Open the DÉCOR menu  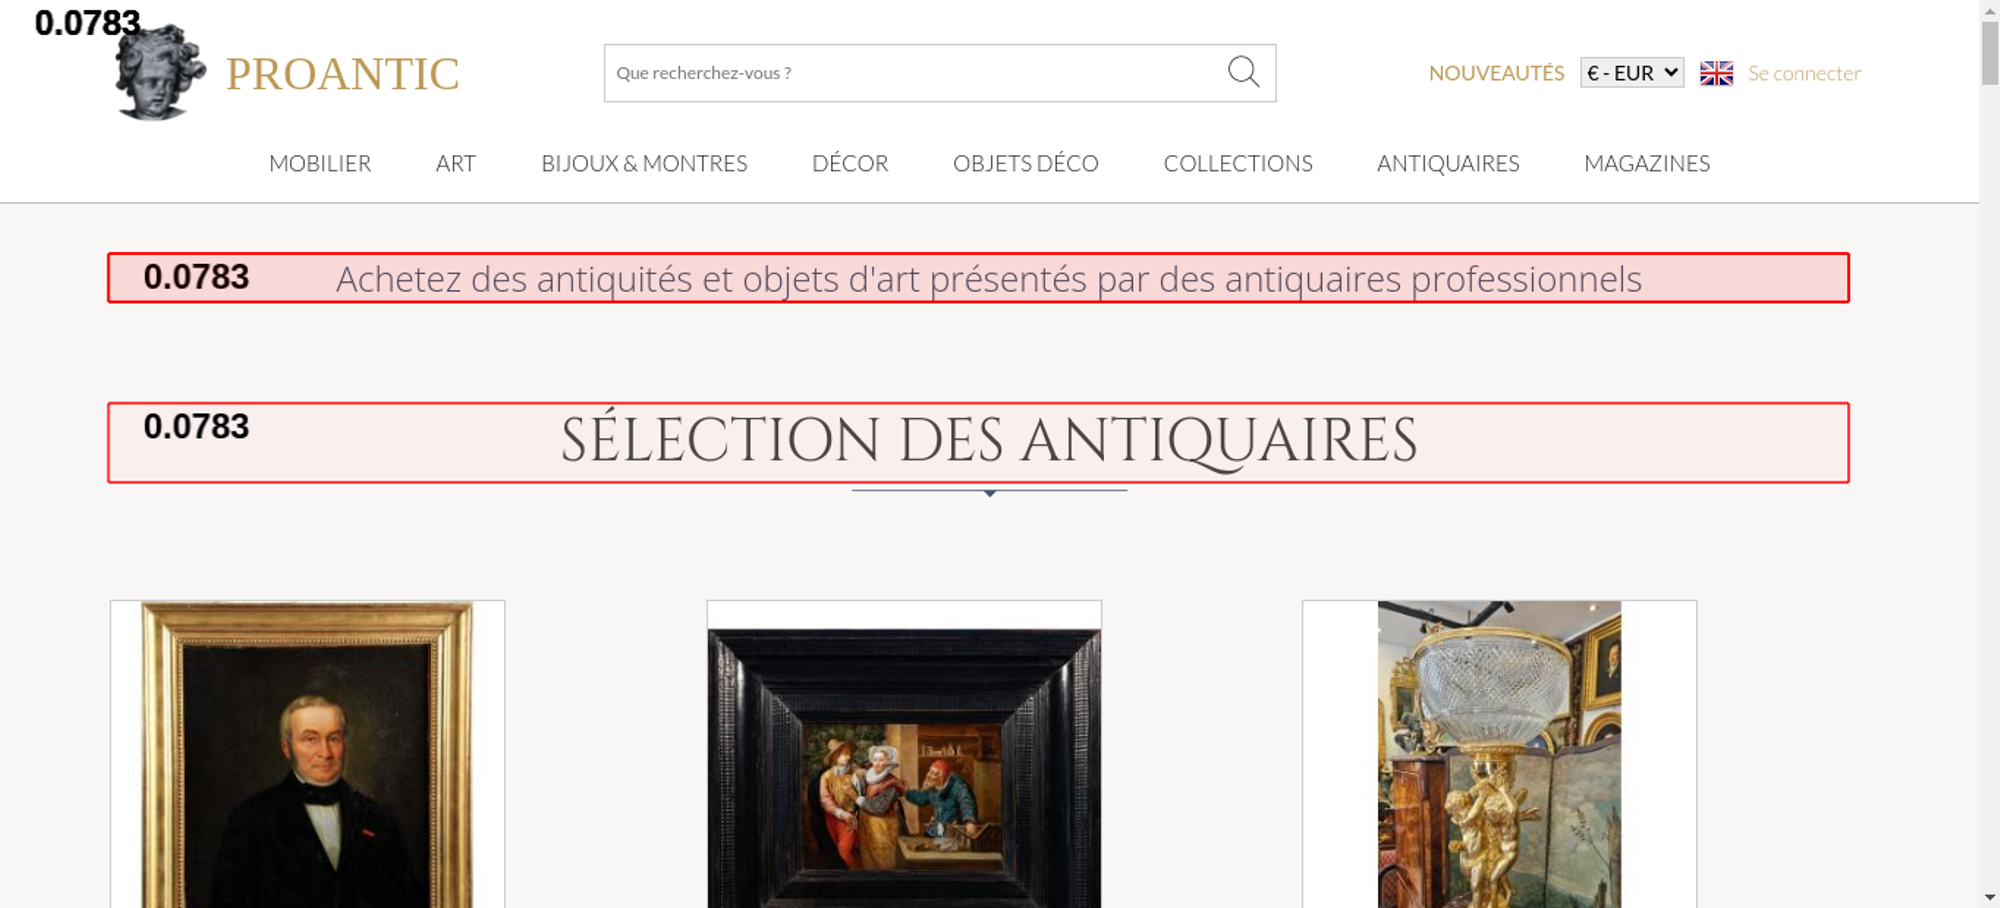[x=850, y=163]
